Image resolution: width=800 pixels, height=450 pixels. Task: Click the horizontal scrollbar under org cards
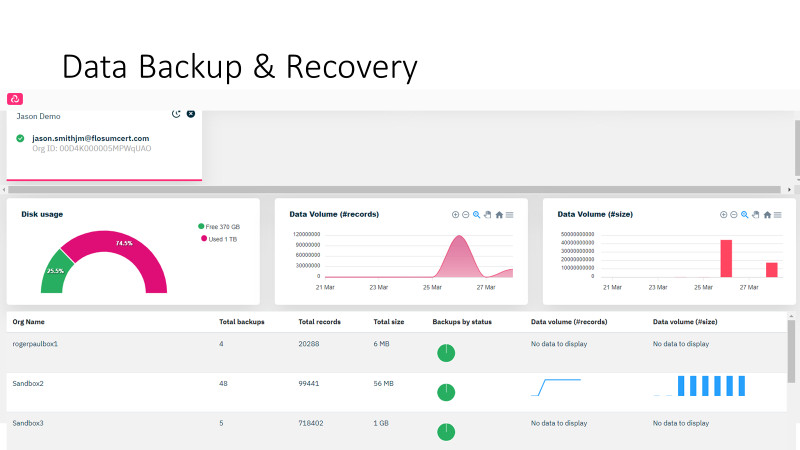[394, 190]
